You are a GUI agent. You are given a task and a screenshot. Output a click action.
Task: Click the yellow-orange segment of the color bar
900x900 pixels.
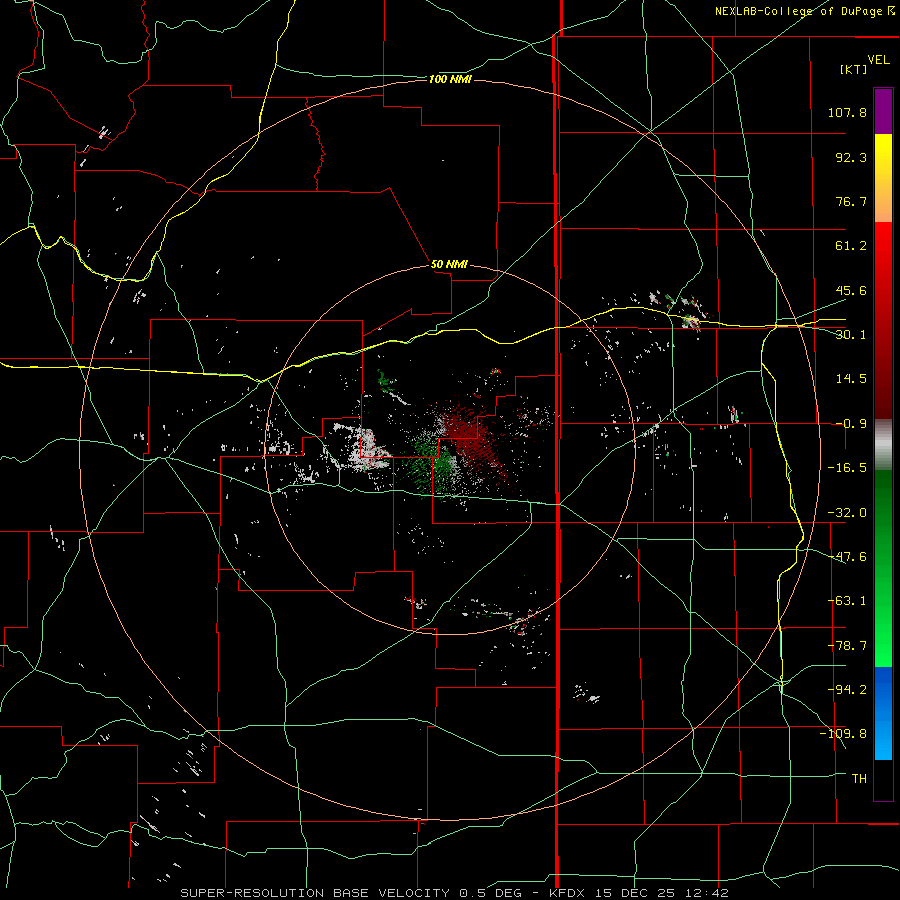pyautogui.click(x=883, y=178)
